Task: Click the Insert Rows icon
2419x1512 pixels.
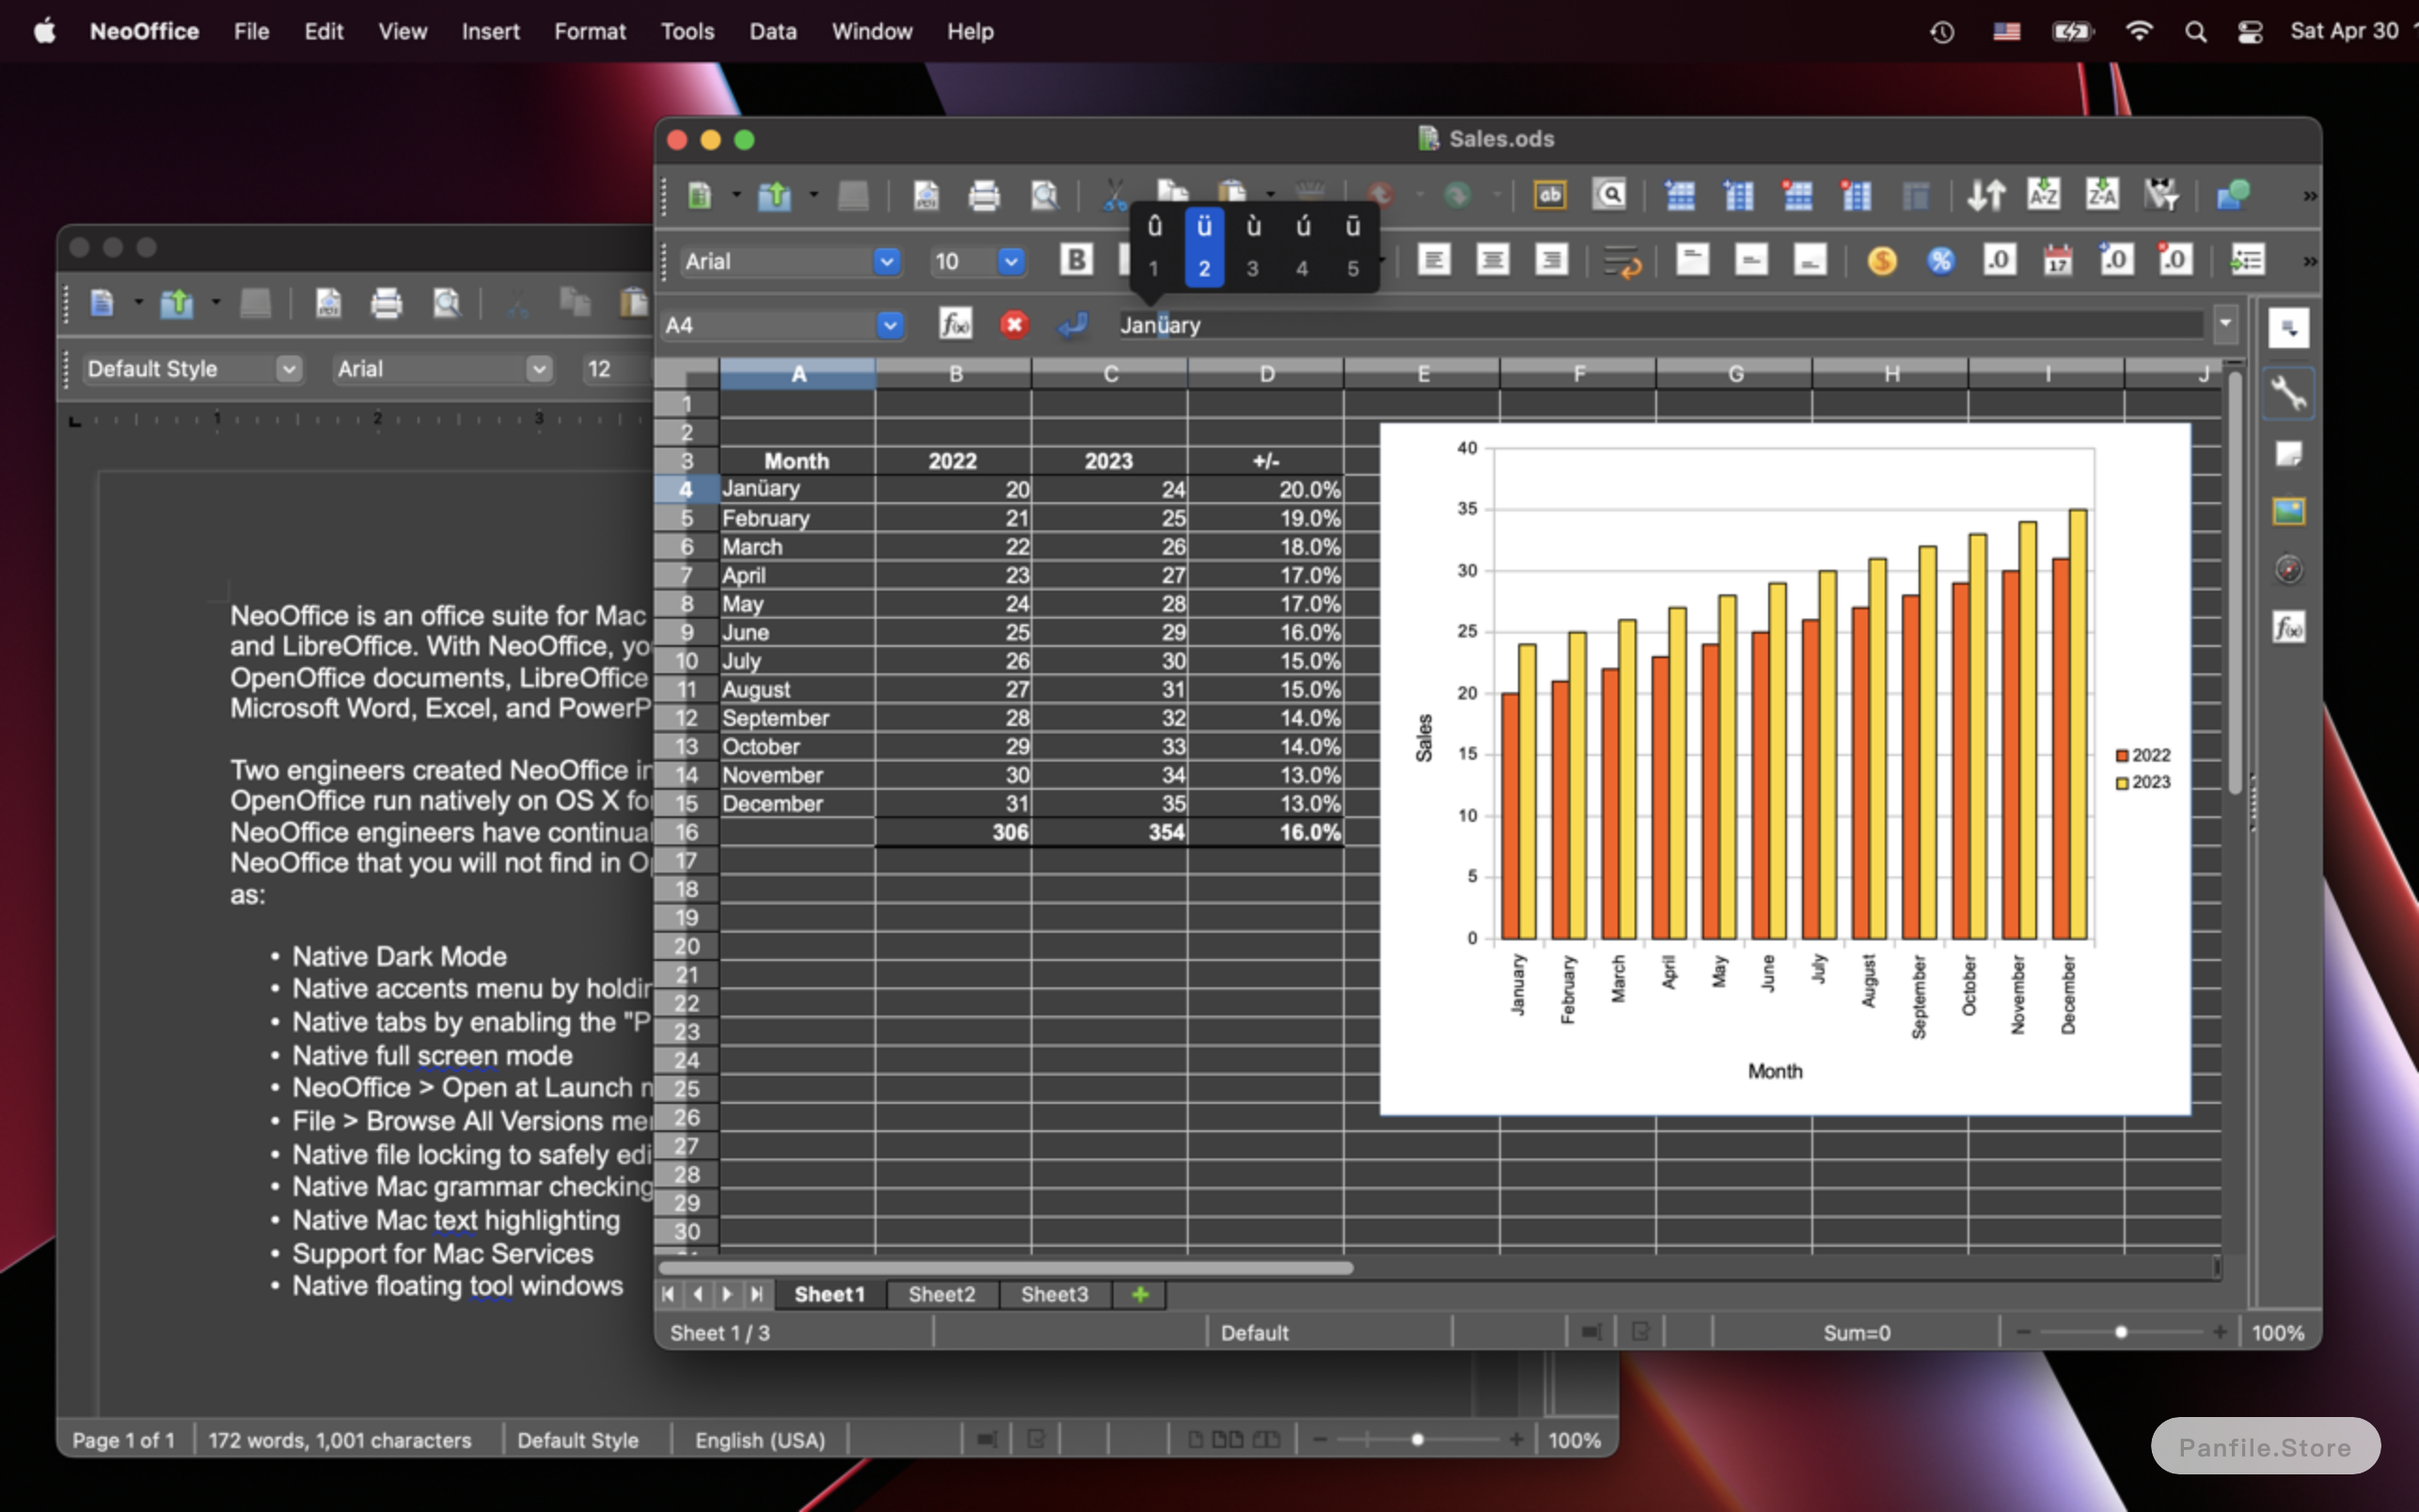Action: click(1679, 195)
